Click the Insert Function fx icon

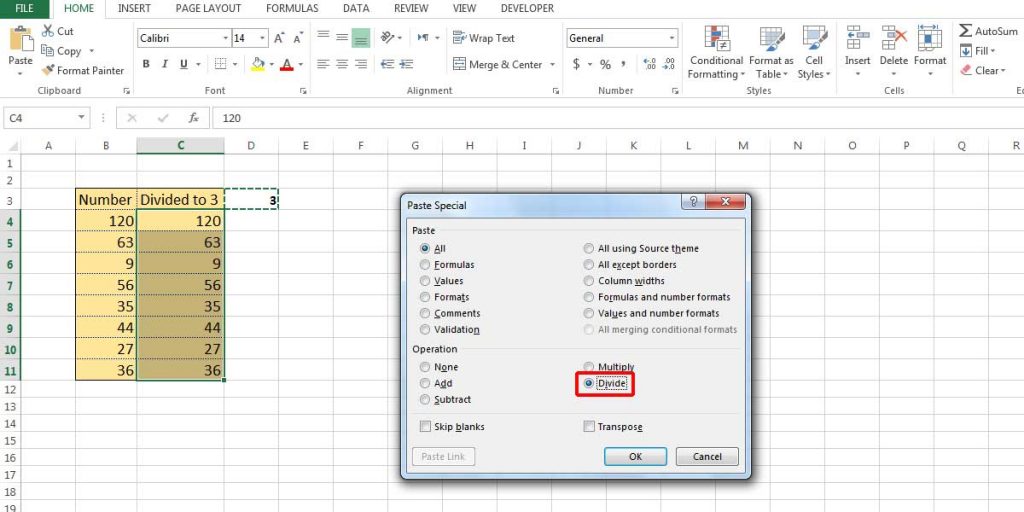(194, 118)
